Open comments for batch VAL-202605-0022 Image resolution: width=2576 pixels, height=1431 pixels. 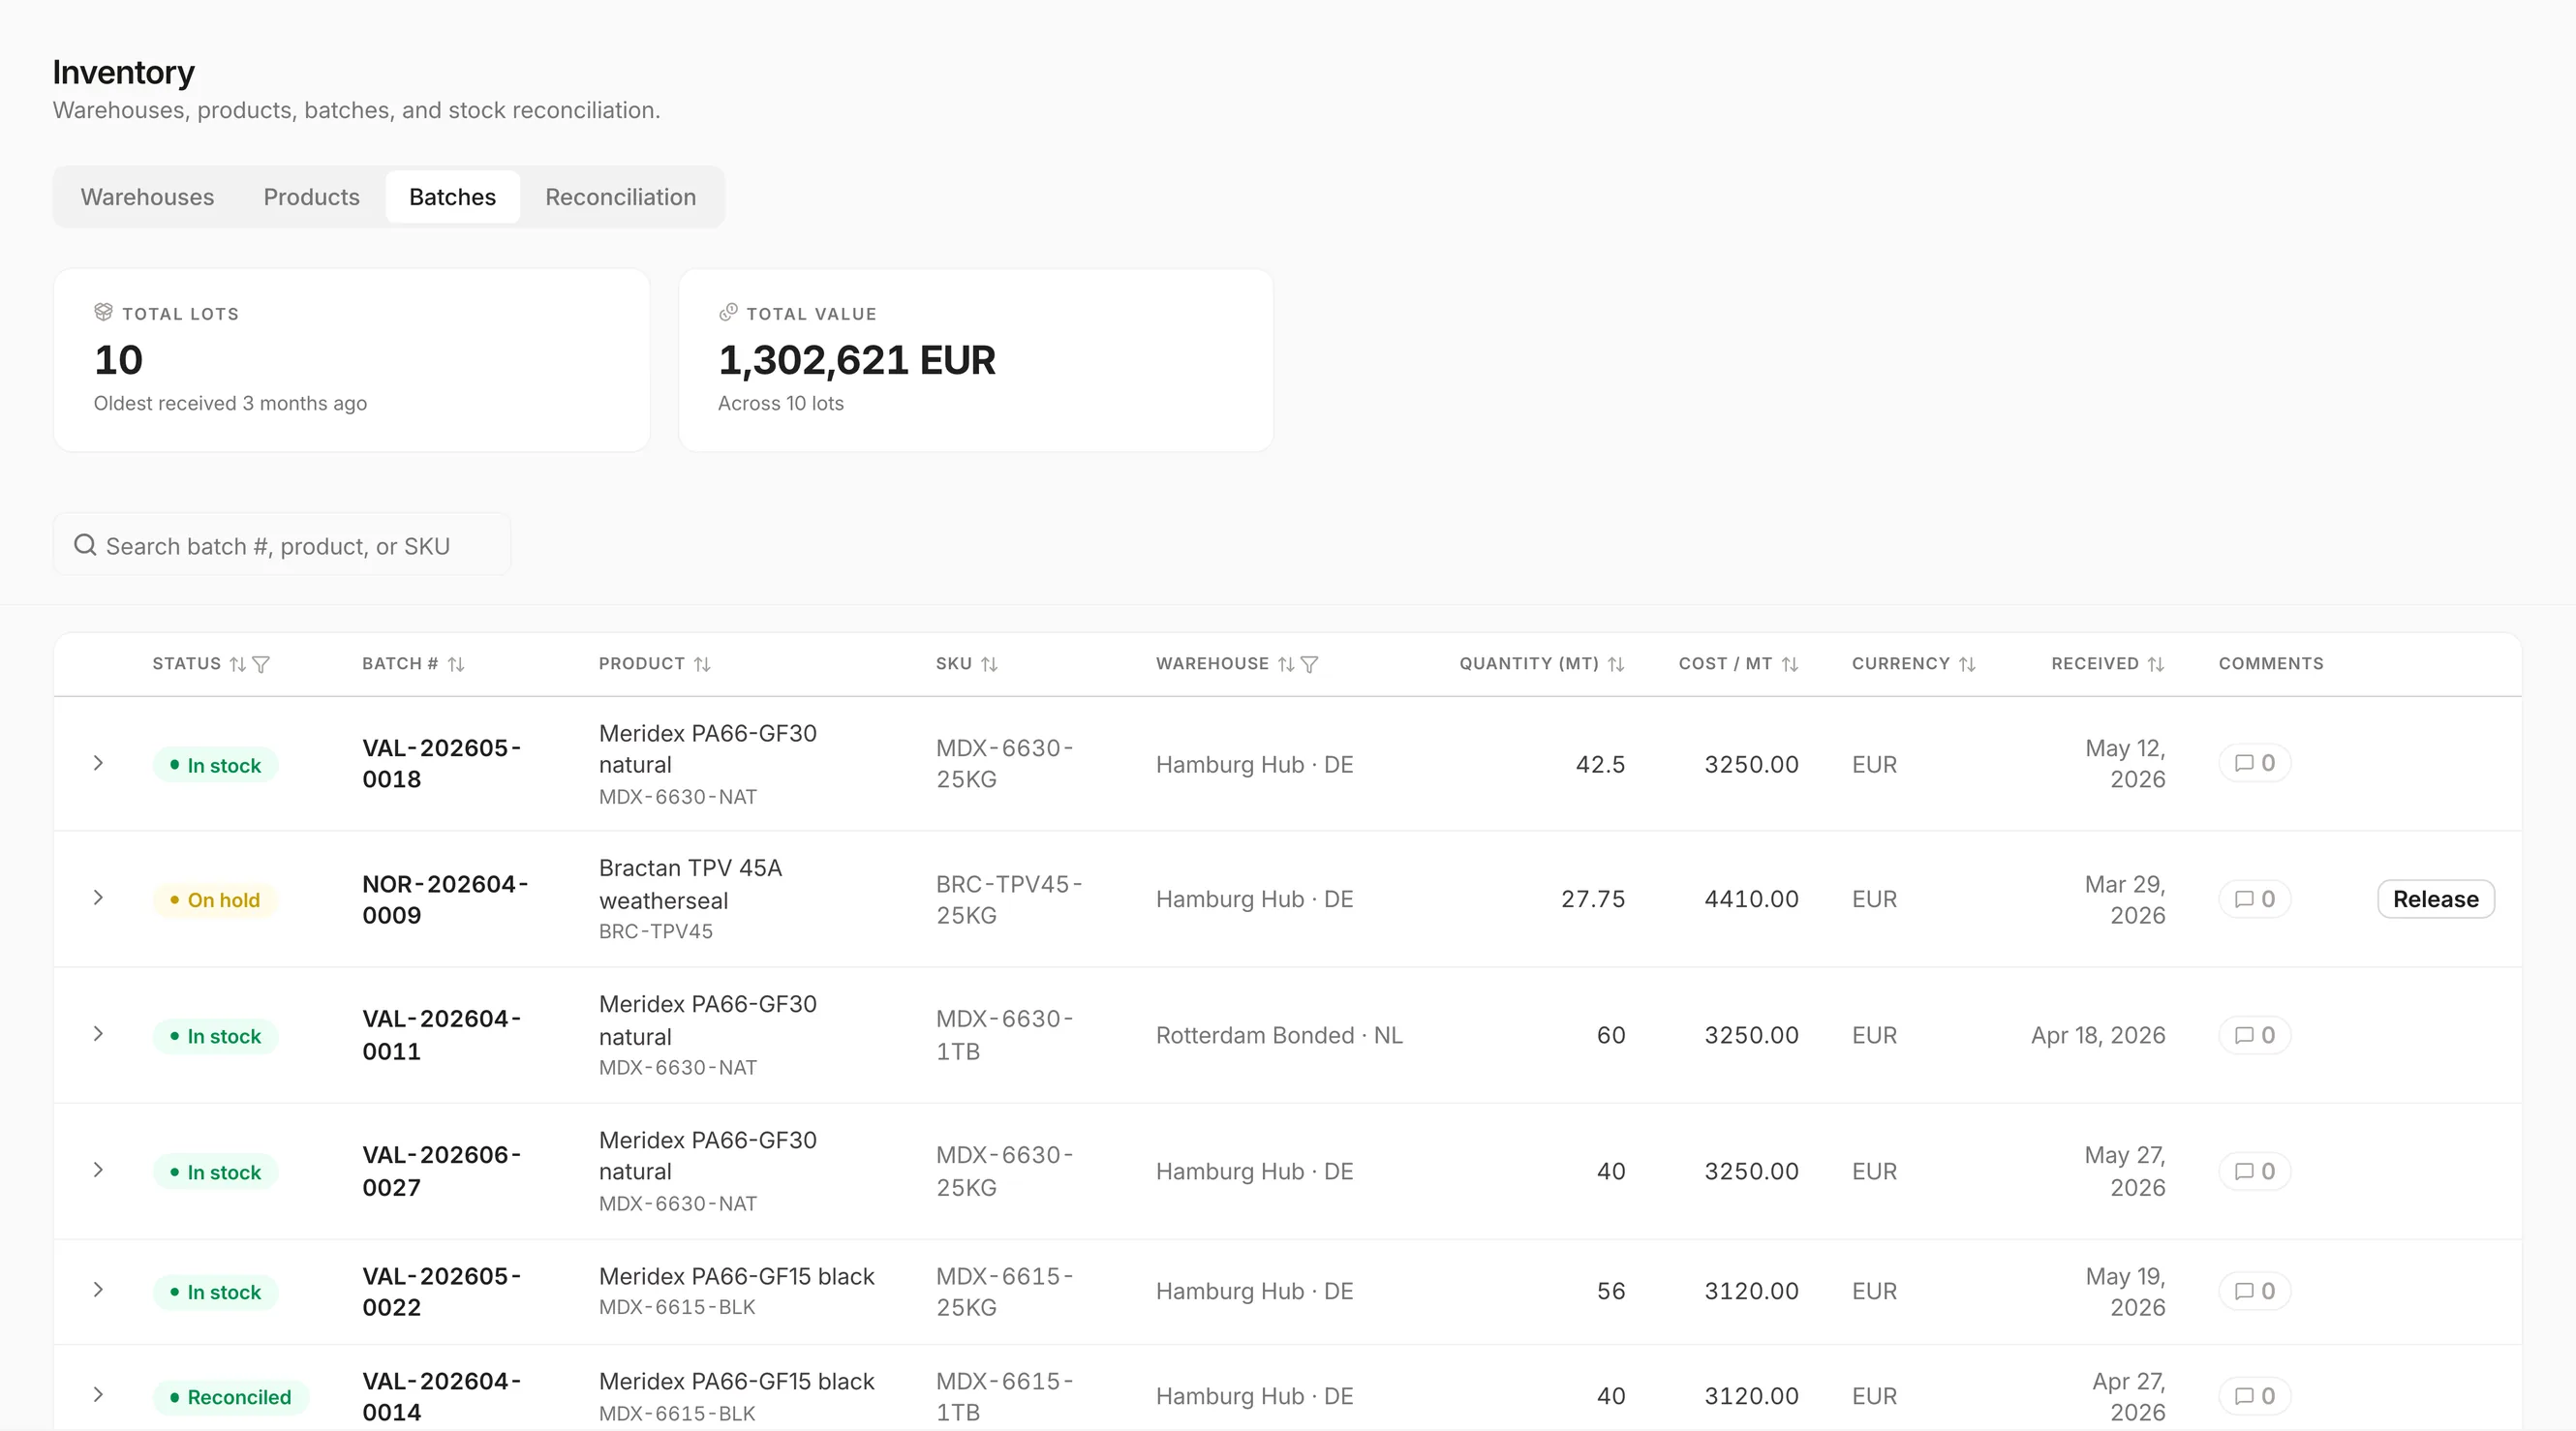2255,1291
